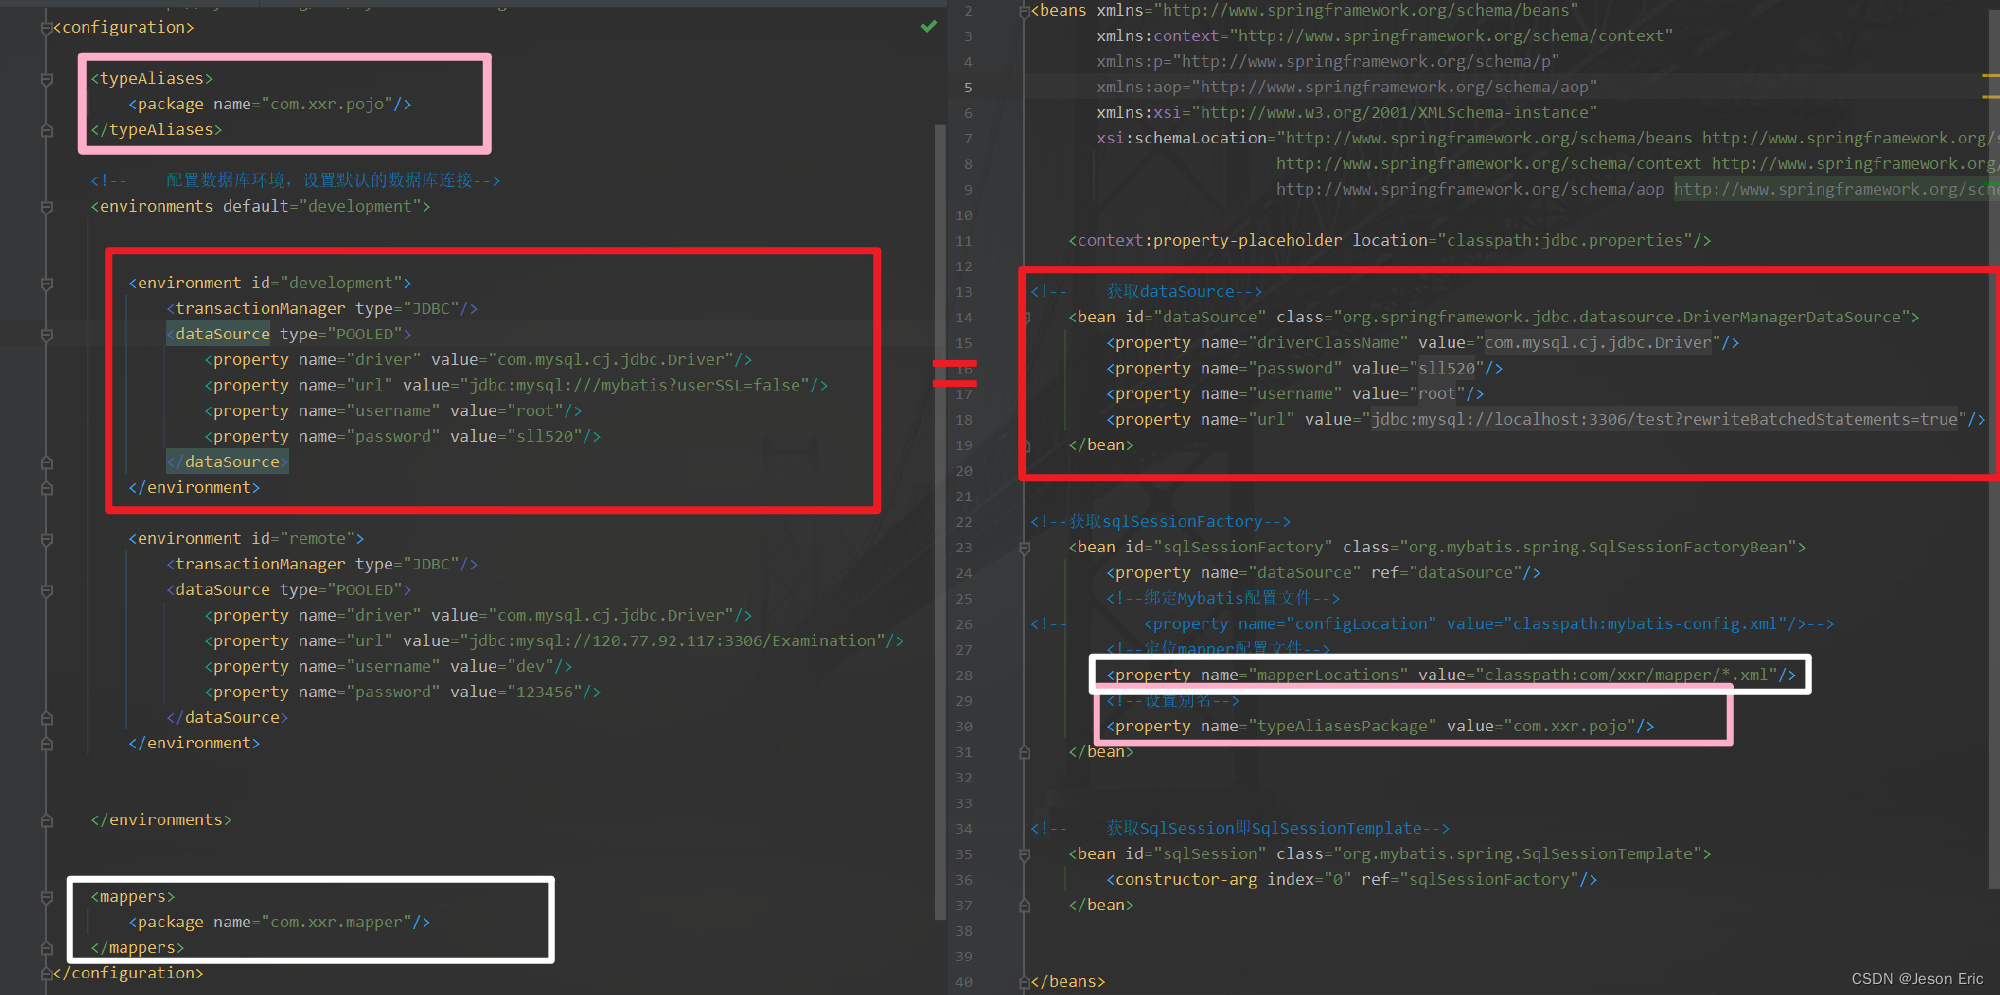Click the closing </configuration> tag
The height and width of the screenshot is (995, 2000).
point(128,973)
